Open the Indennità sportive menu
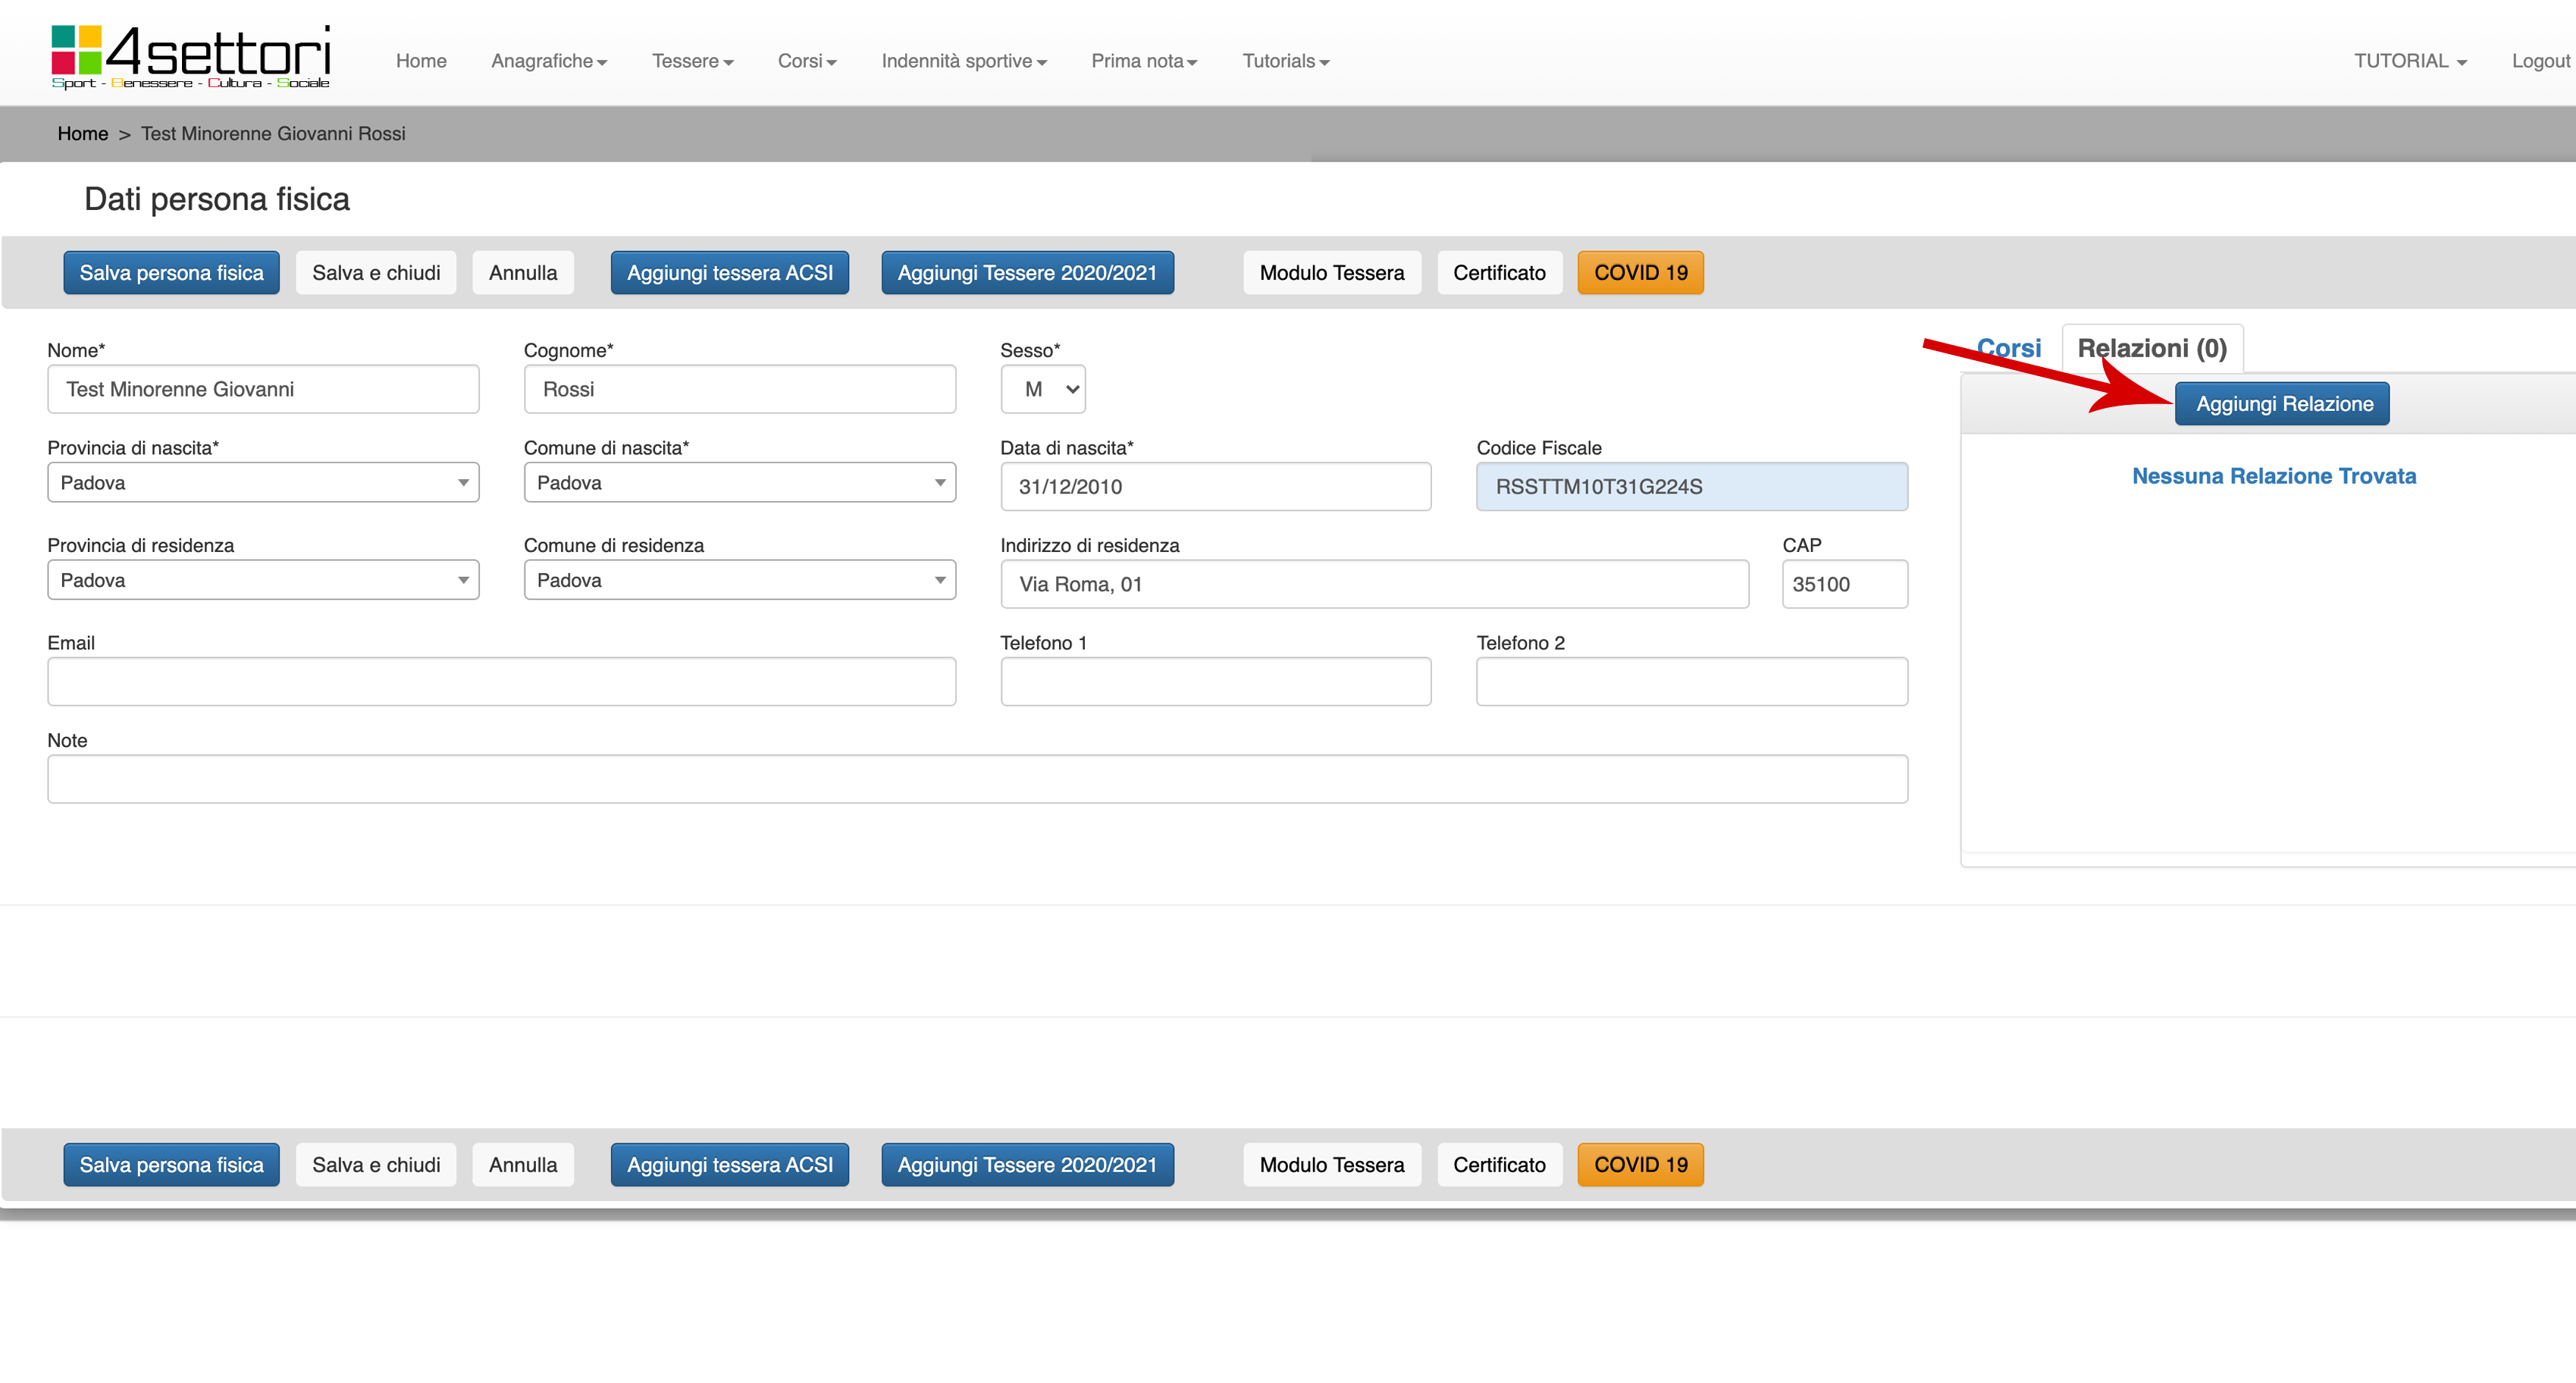The width and height of the screenshot is (2576, 1383). point(963,61)
